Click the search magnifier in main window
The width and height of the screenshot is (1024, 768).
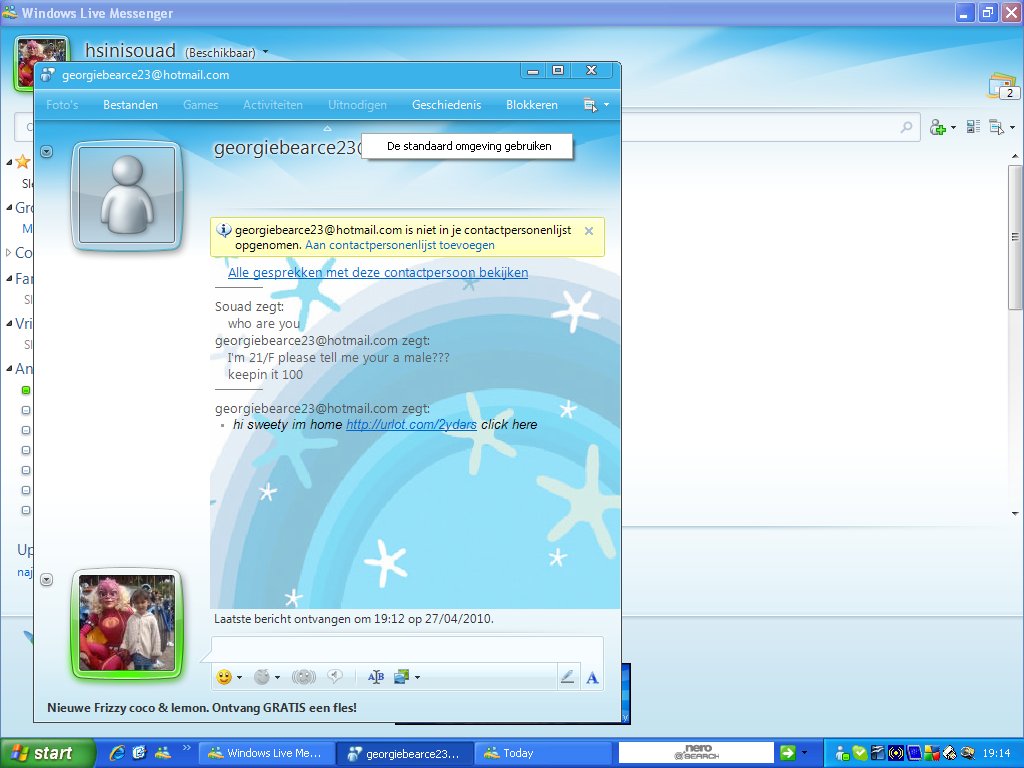coord(906,127)
